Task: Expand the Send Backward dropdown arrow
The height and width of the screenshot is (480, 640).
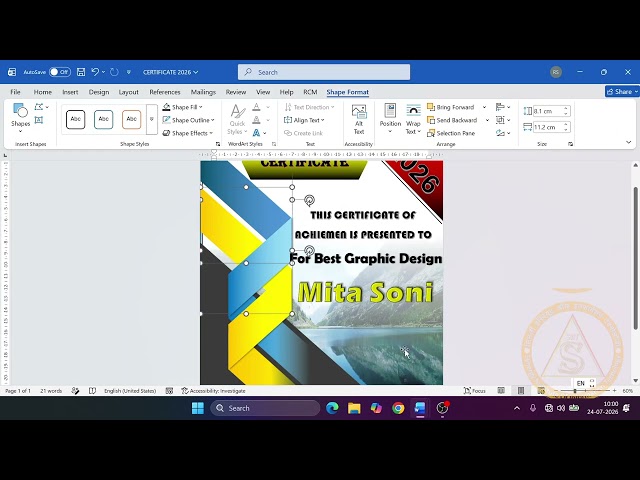Action: (487, 120)
